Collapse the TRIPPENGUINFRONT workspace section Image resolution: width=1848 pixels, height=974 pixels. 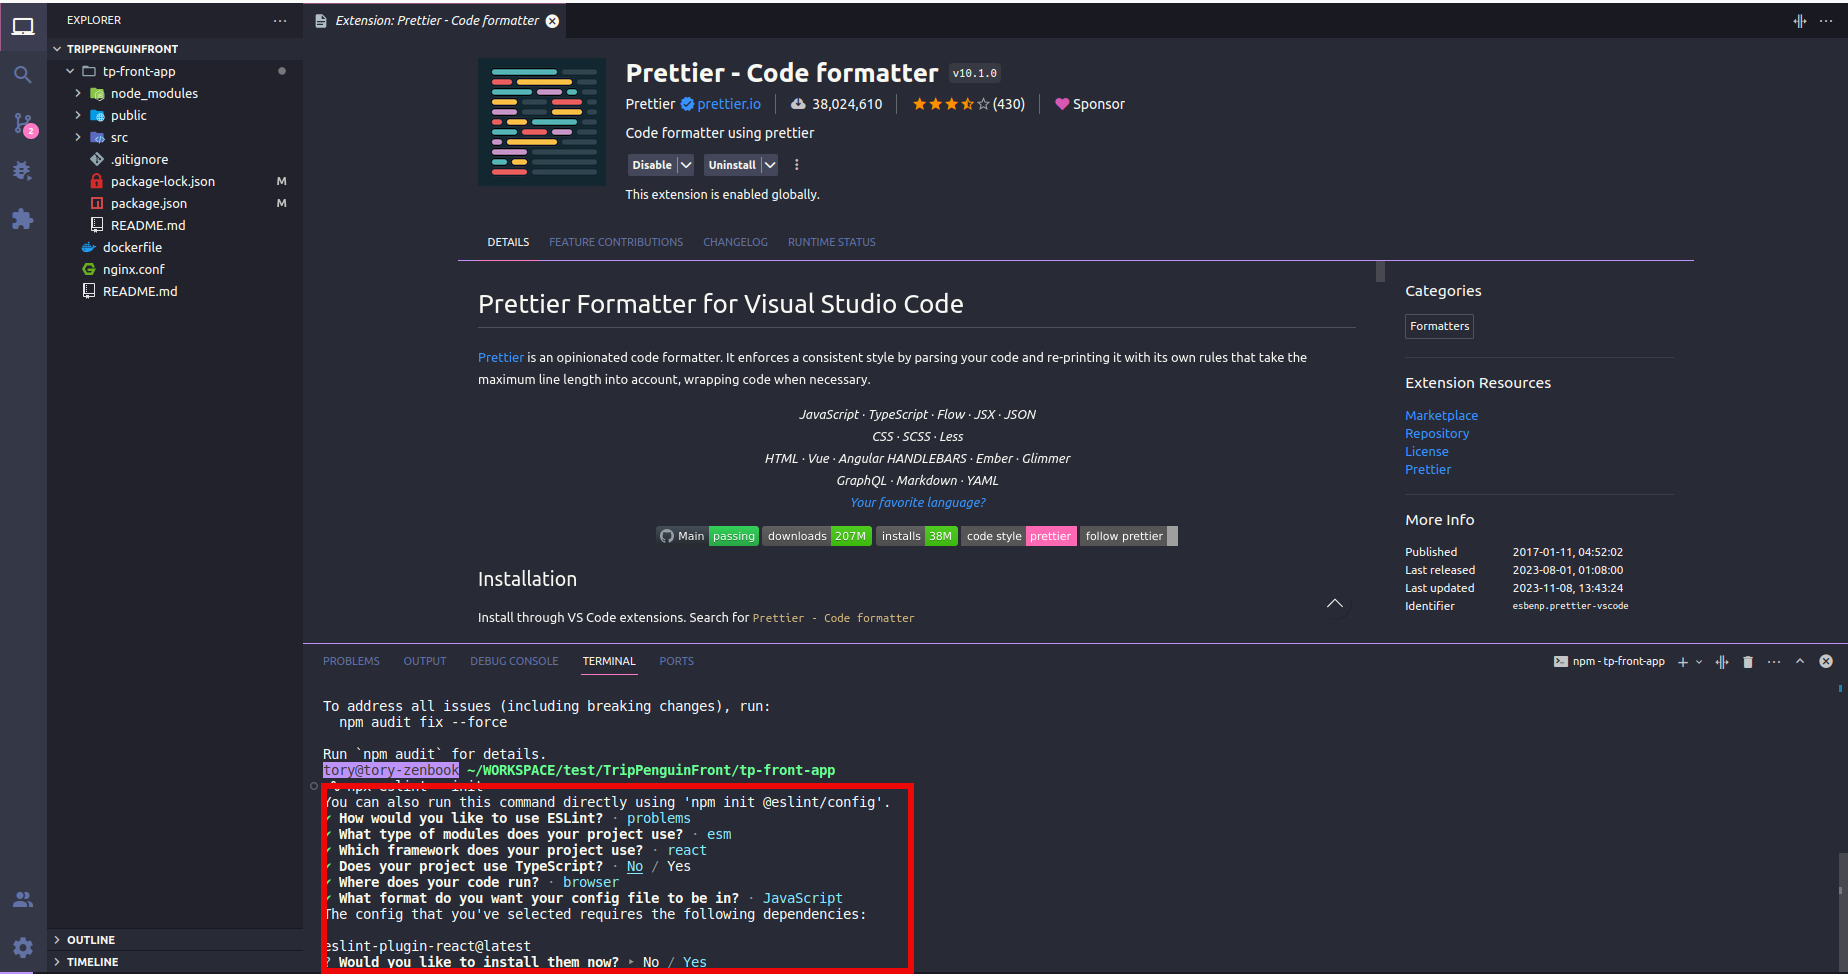pyautogui.click(x=57, y=49)
